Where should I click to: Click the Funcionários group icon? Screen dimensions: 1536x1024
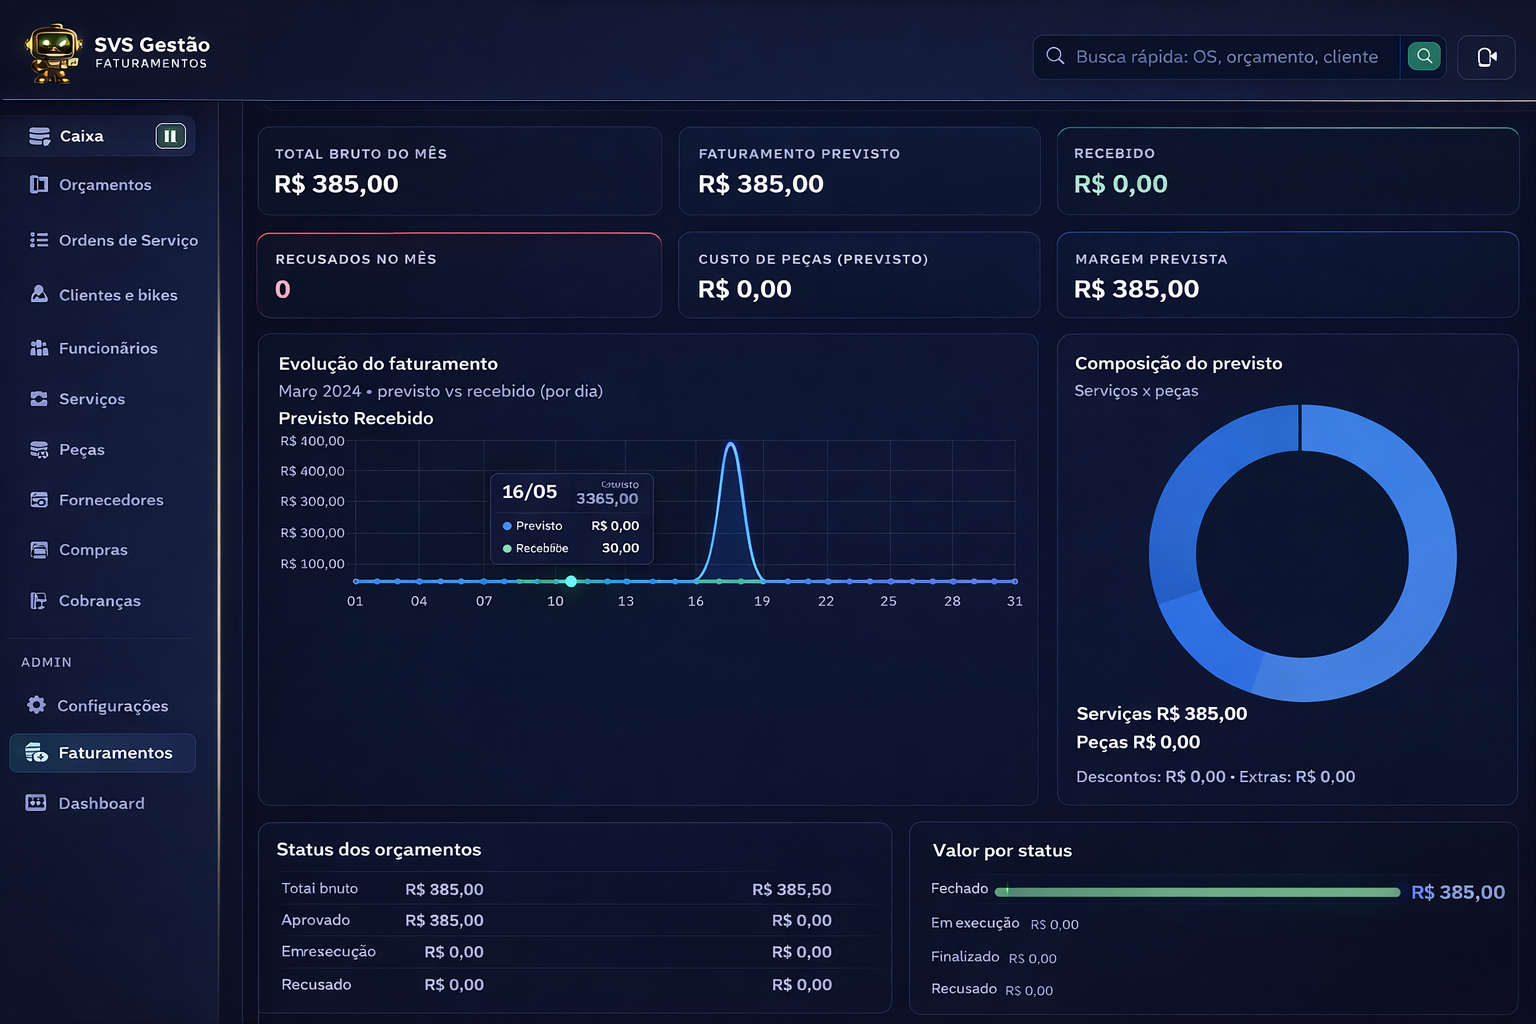(39, 348)
